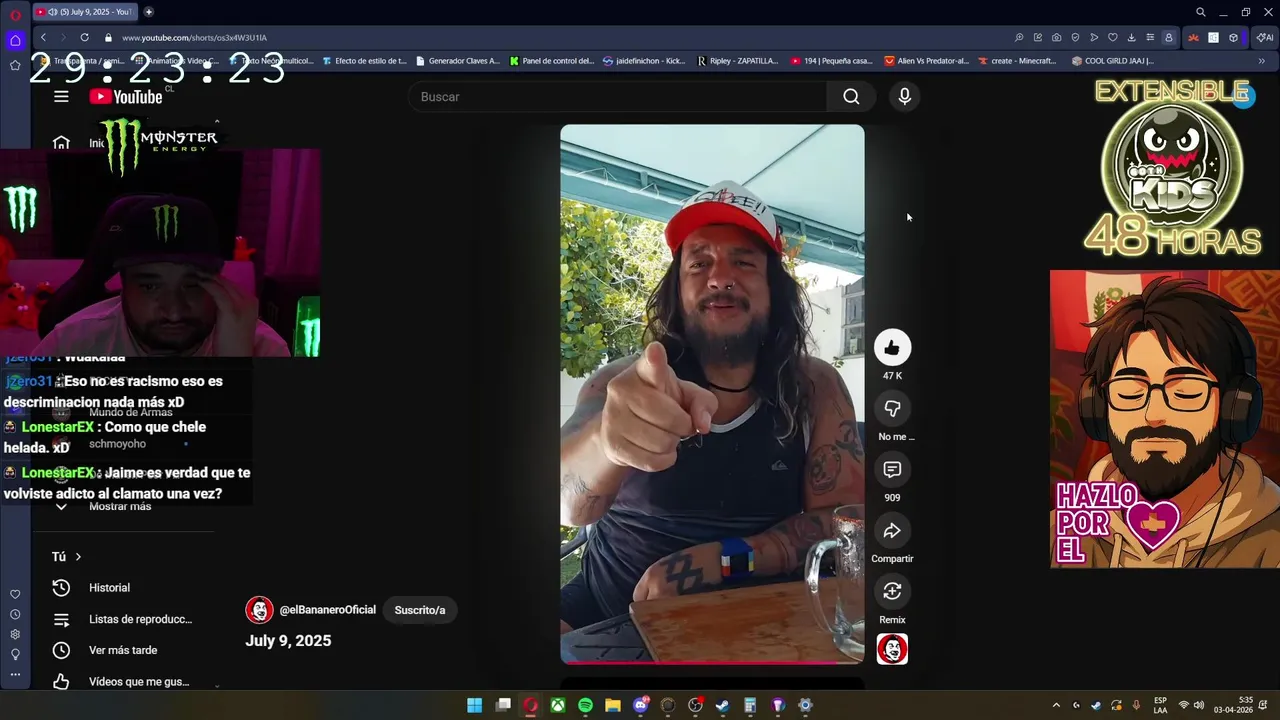Open Windows Start menu
Viewport: 1280px width, 720px height.
click(x=475, y=705)
